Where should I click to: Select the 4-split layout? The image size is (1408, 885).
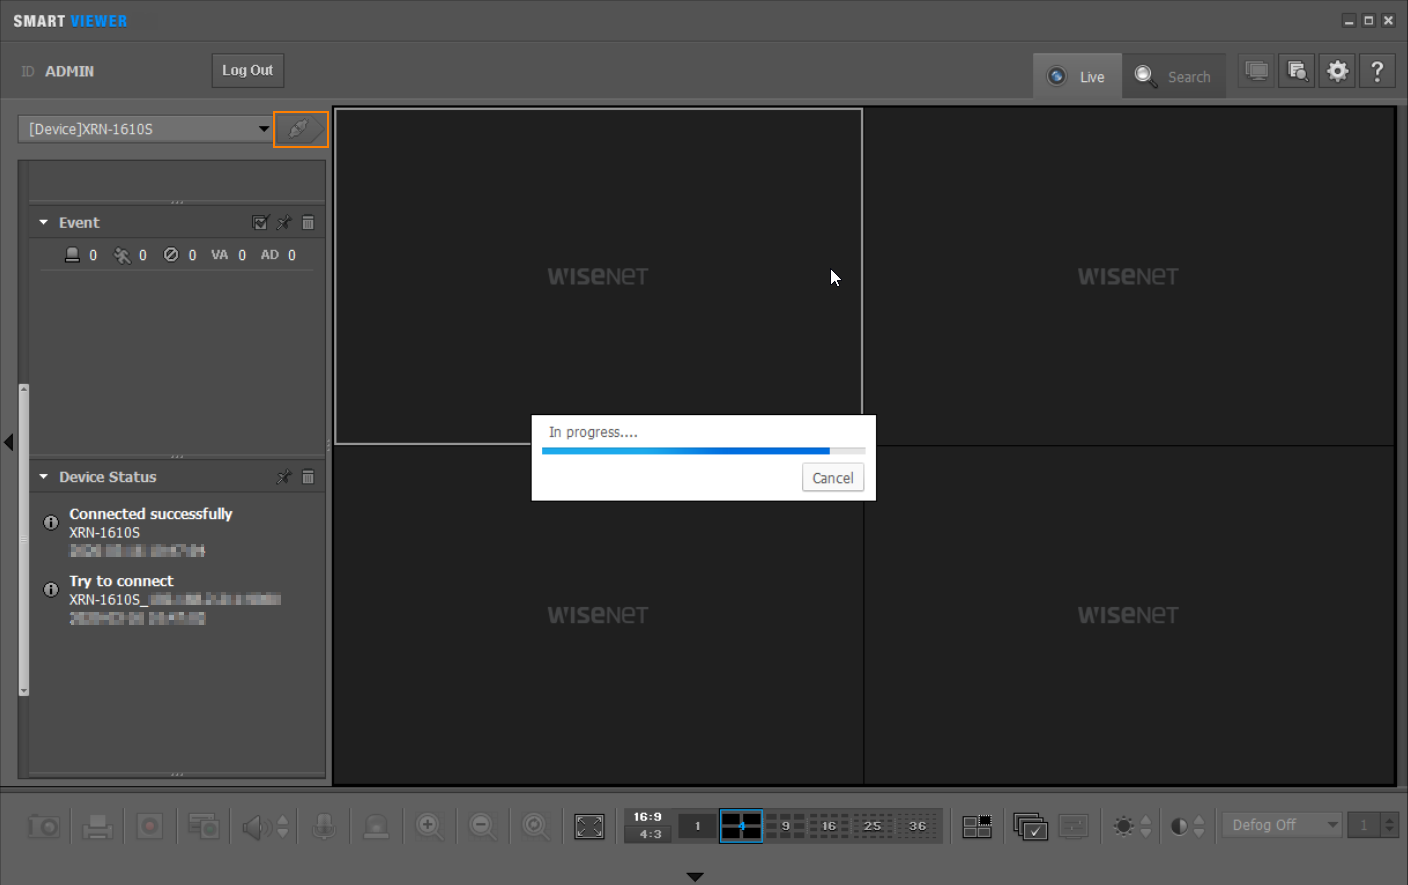(x=741, y=826)
